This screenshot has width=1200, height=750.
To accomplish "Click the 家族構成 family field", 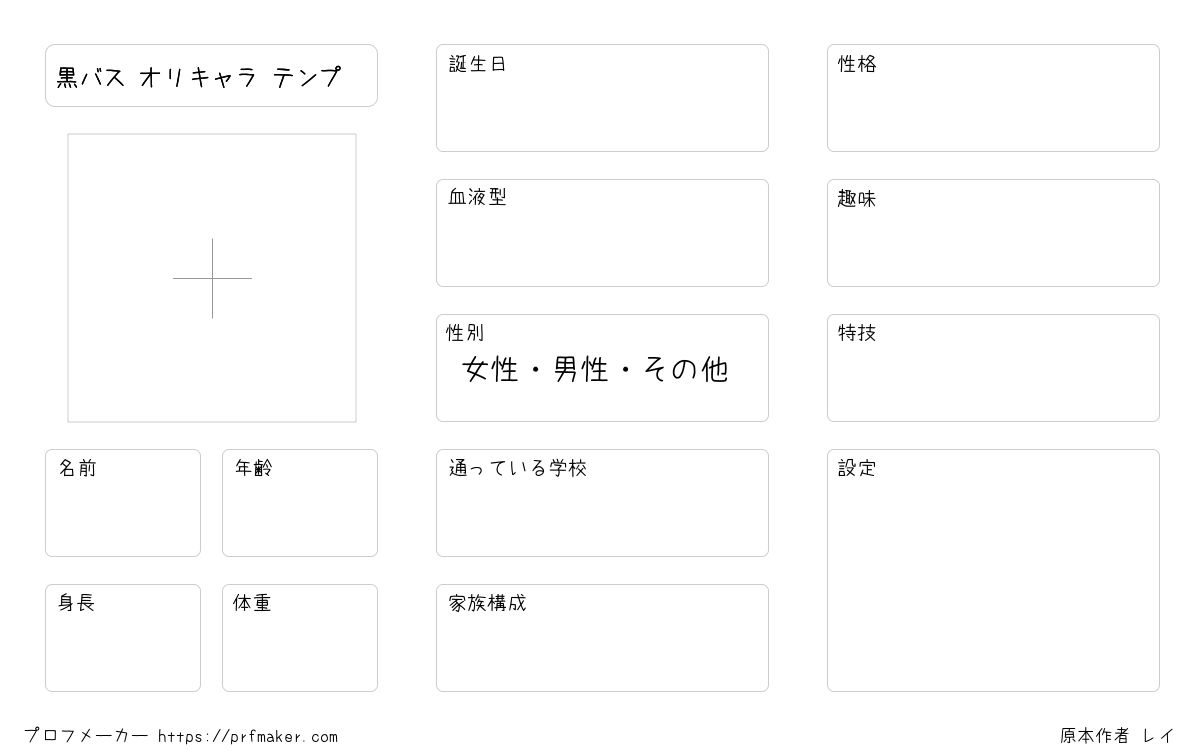I will (602, 638).
